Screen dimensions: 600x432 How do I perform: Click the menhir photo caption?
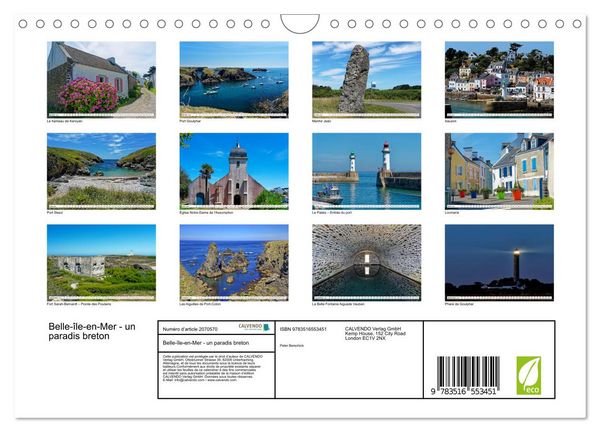point(321,121)
